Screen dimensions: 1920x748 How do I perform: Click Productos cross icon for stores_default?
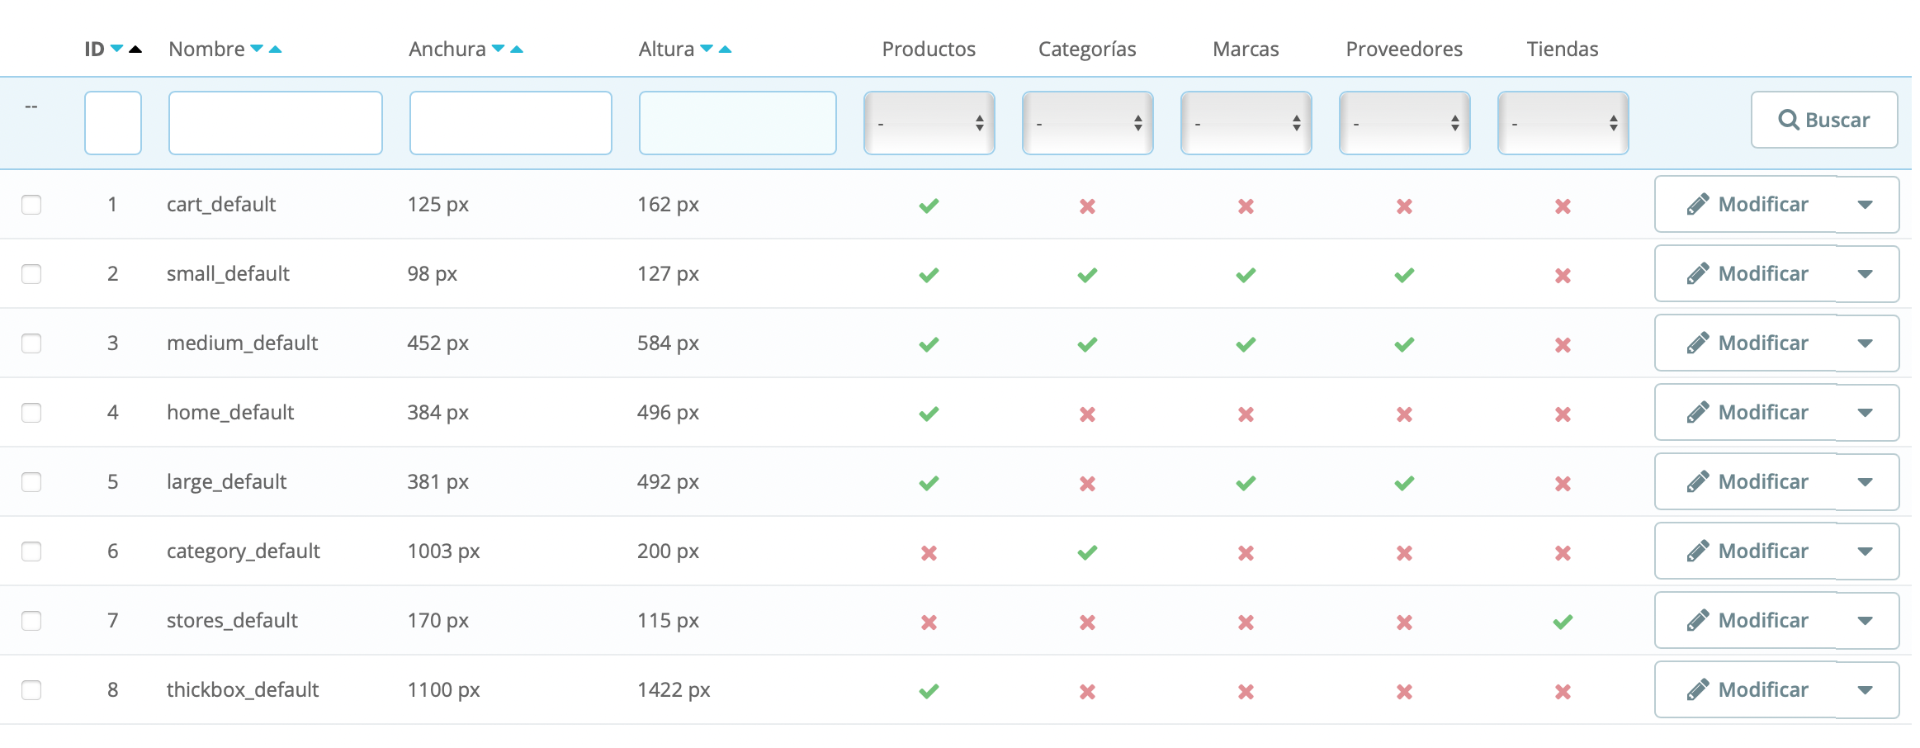click(x=929, y=622)
